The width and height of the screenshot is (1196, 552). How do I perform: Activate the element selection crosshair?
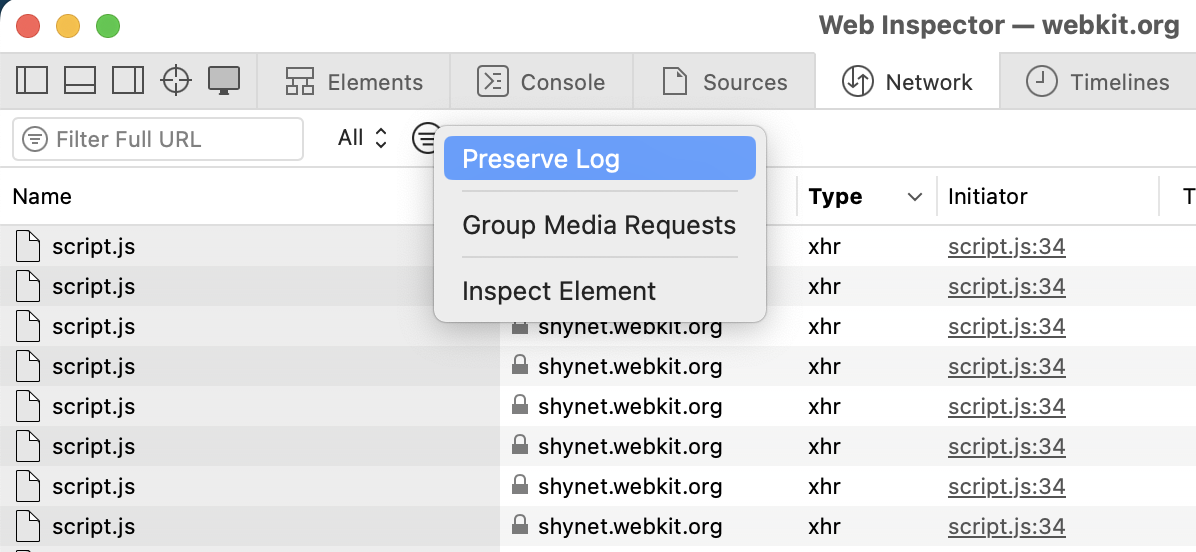click(176, 81)
